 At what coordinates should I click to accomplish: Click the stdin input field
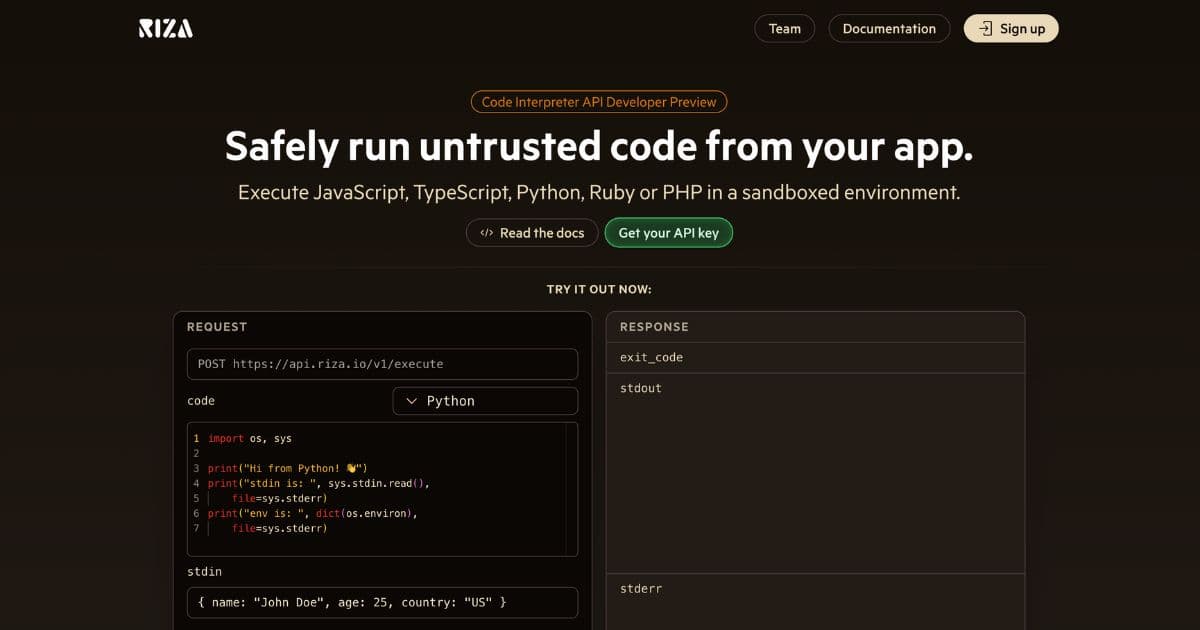click(382, 602)
